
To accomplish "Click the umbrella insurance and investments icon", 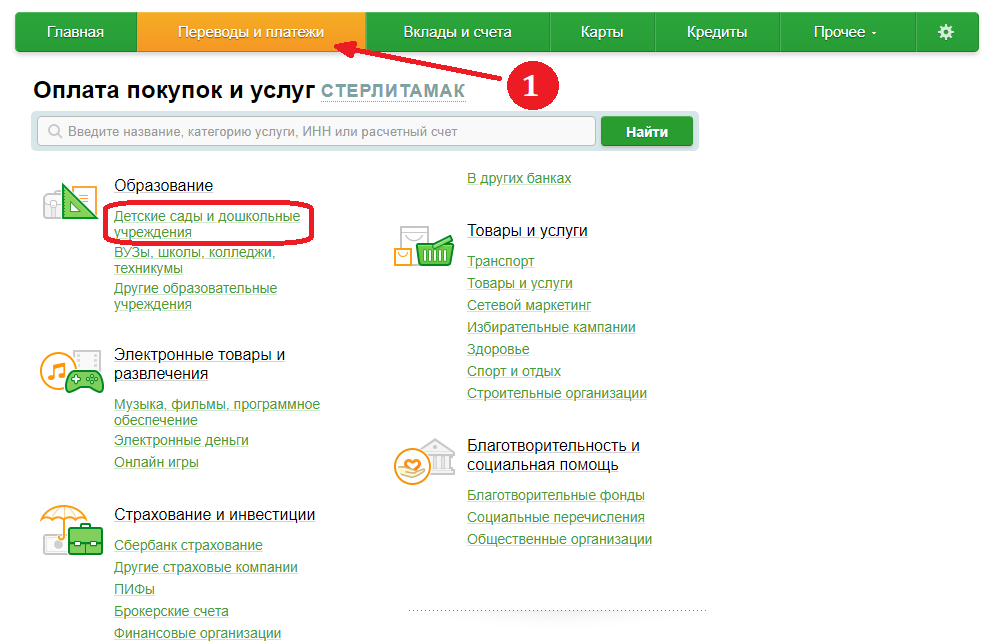I will click(x=71, y=530).
